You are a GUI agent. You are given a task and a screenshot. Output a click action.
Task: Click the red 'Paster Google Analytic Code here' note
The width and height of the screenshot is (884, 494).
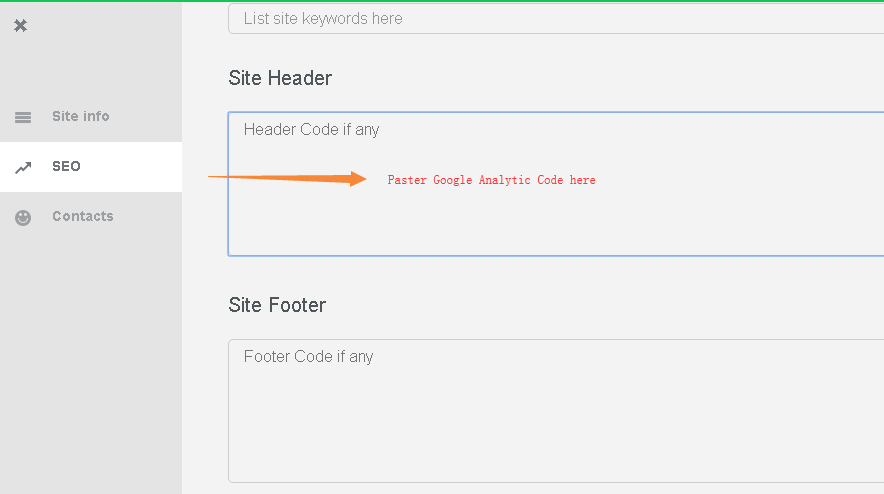(x=491, y=180)
